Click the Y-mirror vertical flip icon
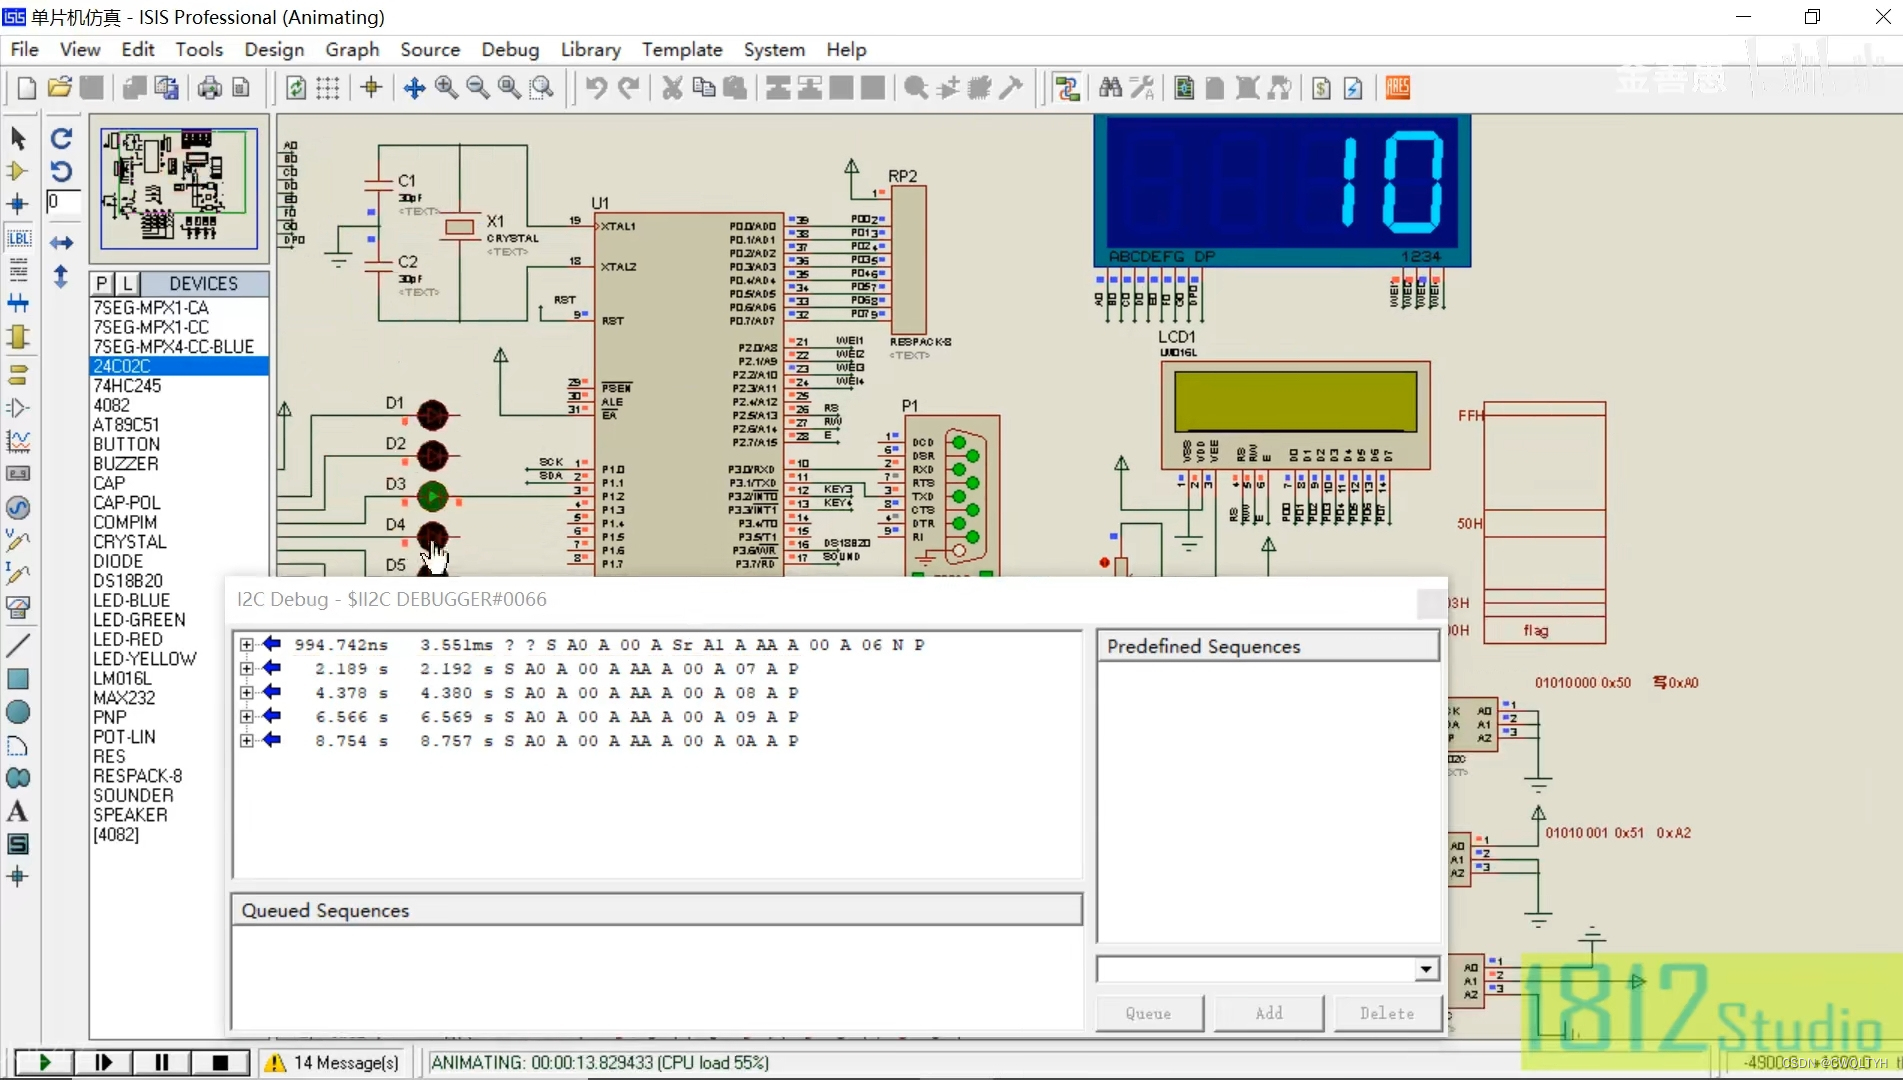Viewport: 1903px width, 1080px height. coord(62,276)
